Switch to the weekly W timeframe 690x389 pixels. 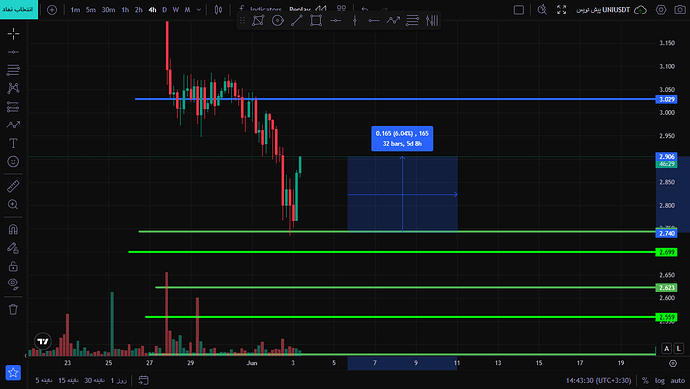(x=176, y=10)
